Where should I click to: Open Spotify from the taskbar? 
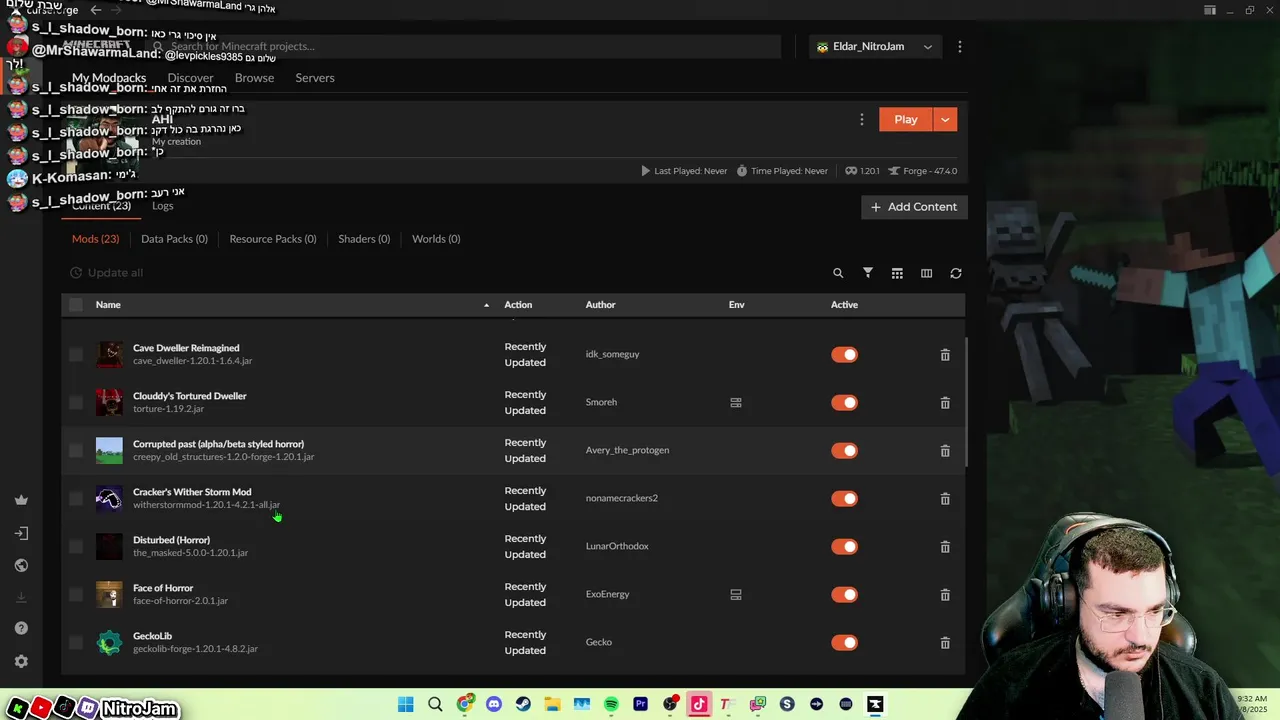[611, 705]
